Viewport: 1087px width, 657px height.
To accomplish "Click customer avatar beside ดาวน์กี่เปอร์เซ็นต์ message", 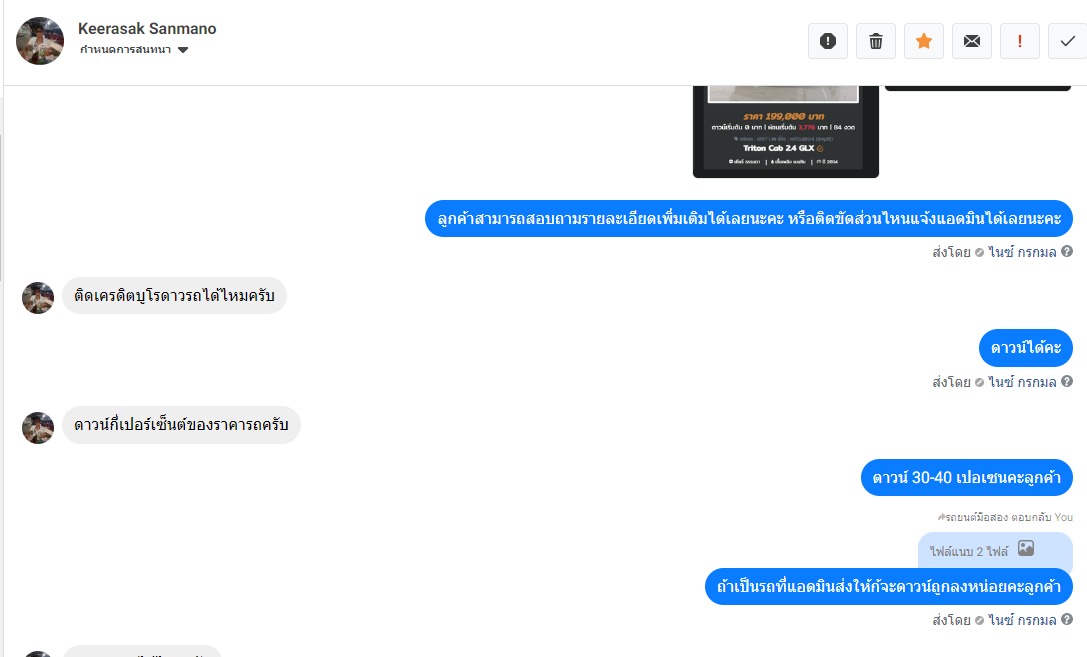I will 38,428.
